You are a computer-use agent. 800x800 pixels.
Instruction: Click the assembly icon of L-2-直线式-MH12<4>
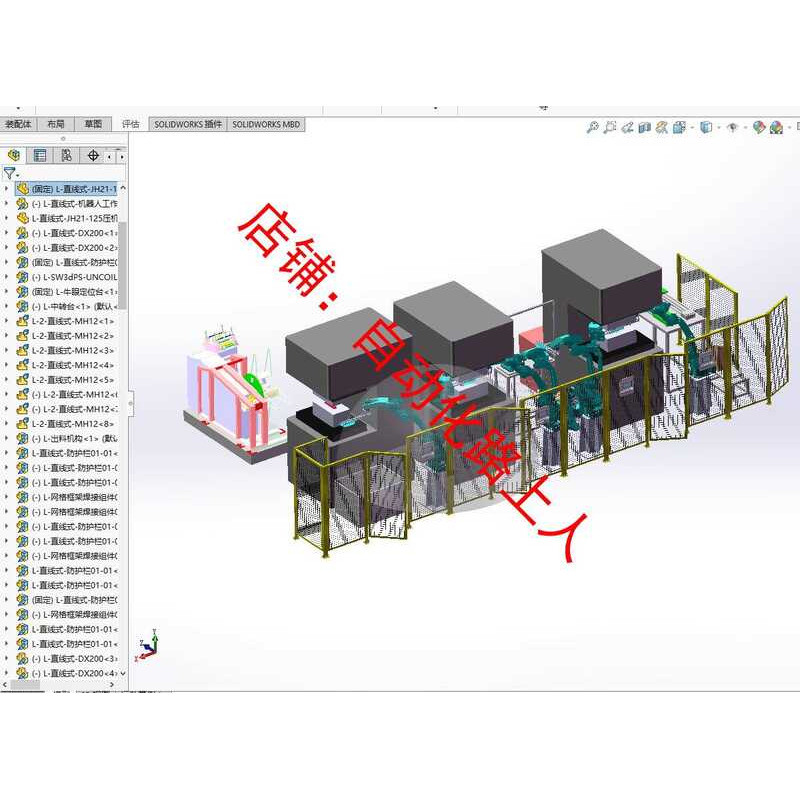[22, 365]
